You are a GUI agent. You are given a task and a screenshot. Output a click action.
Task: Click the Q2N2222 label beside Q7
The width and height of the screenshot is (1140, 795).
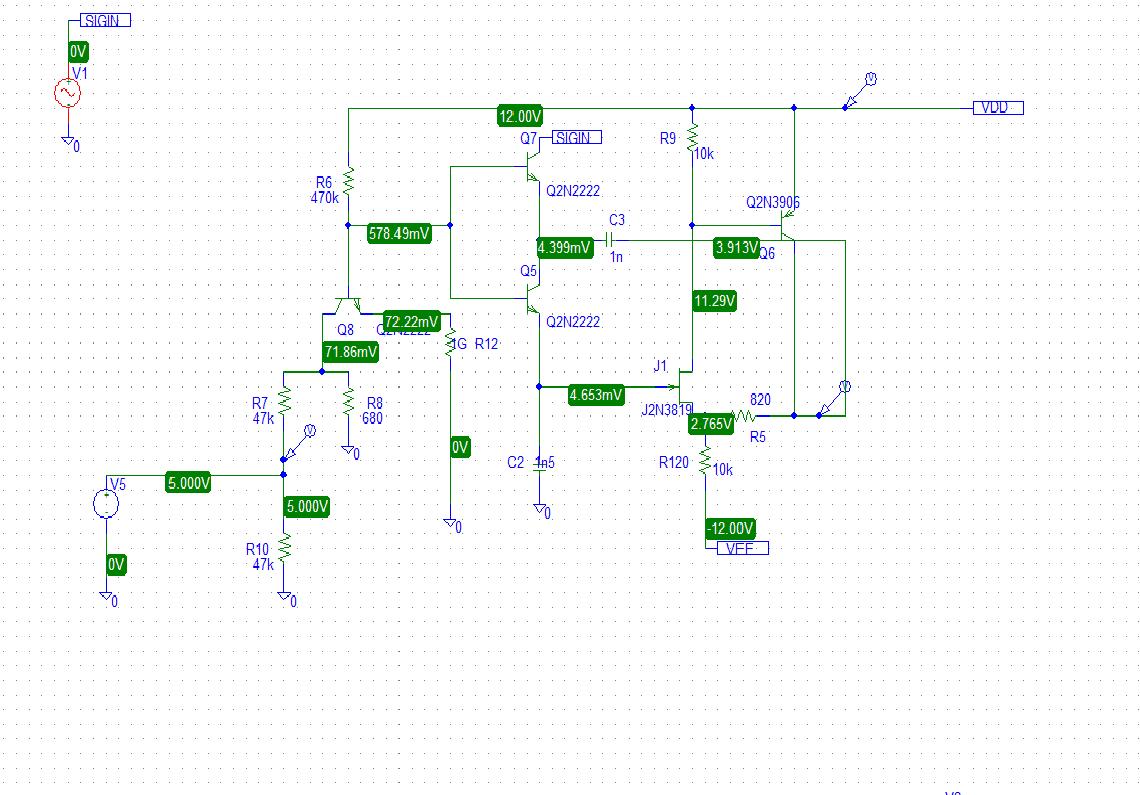click(x=573, y=191)
